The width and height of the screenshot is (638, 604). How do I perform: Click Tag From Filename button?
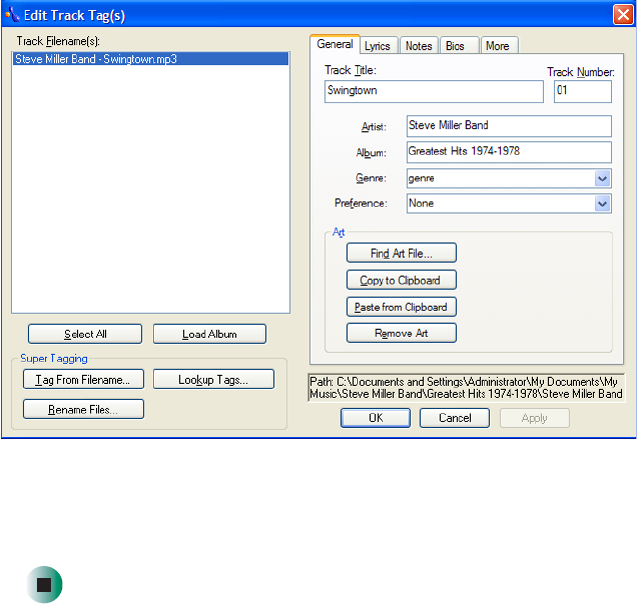coord(83,379)
